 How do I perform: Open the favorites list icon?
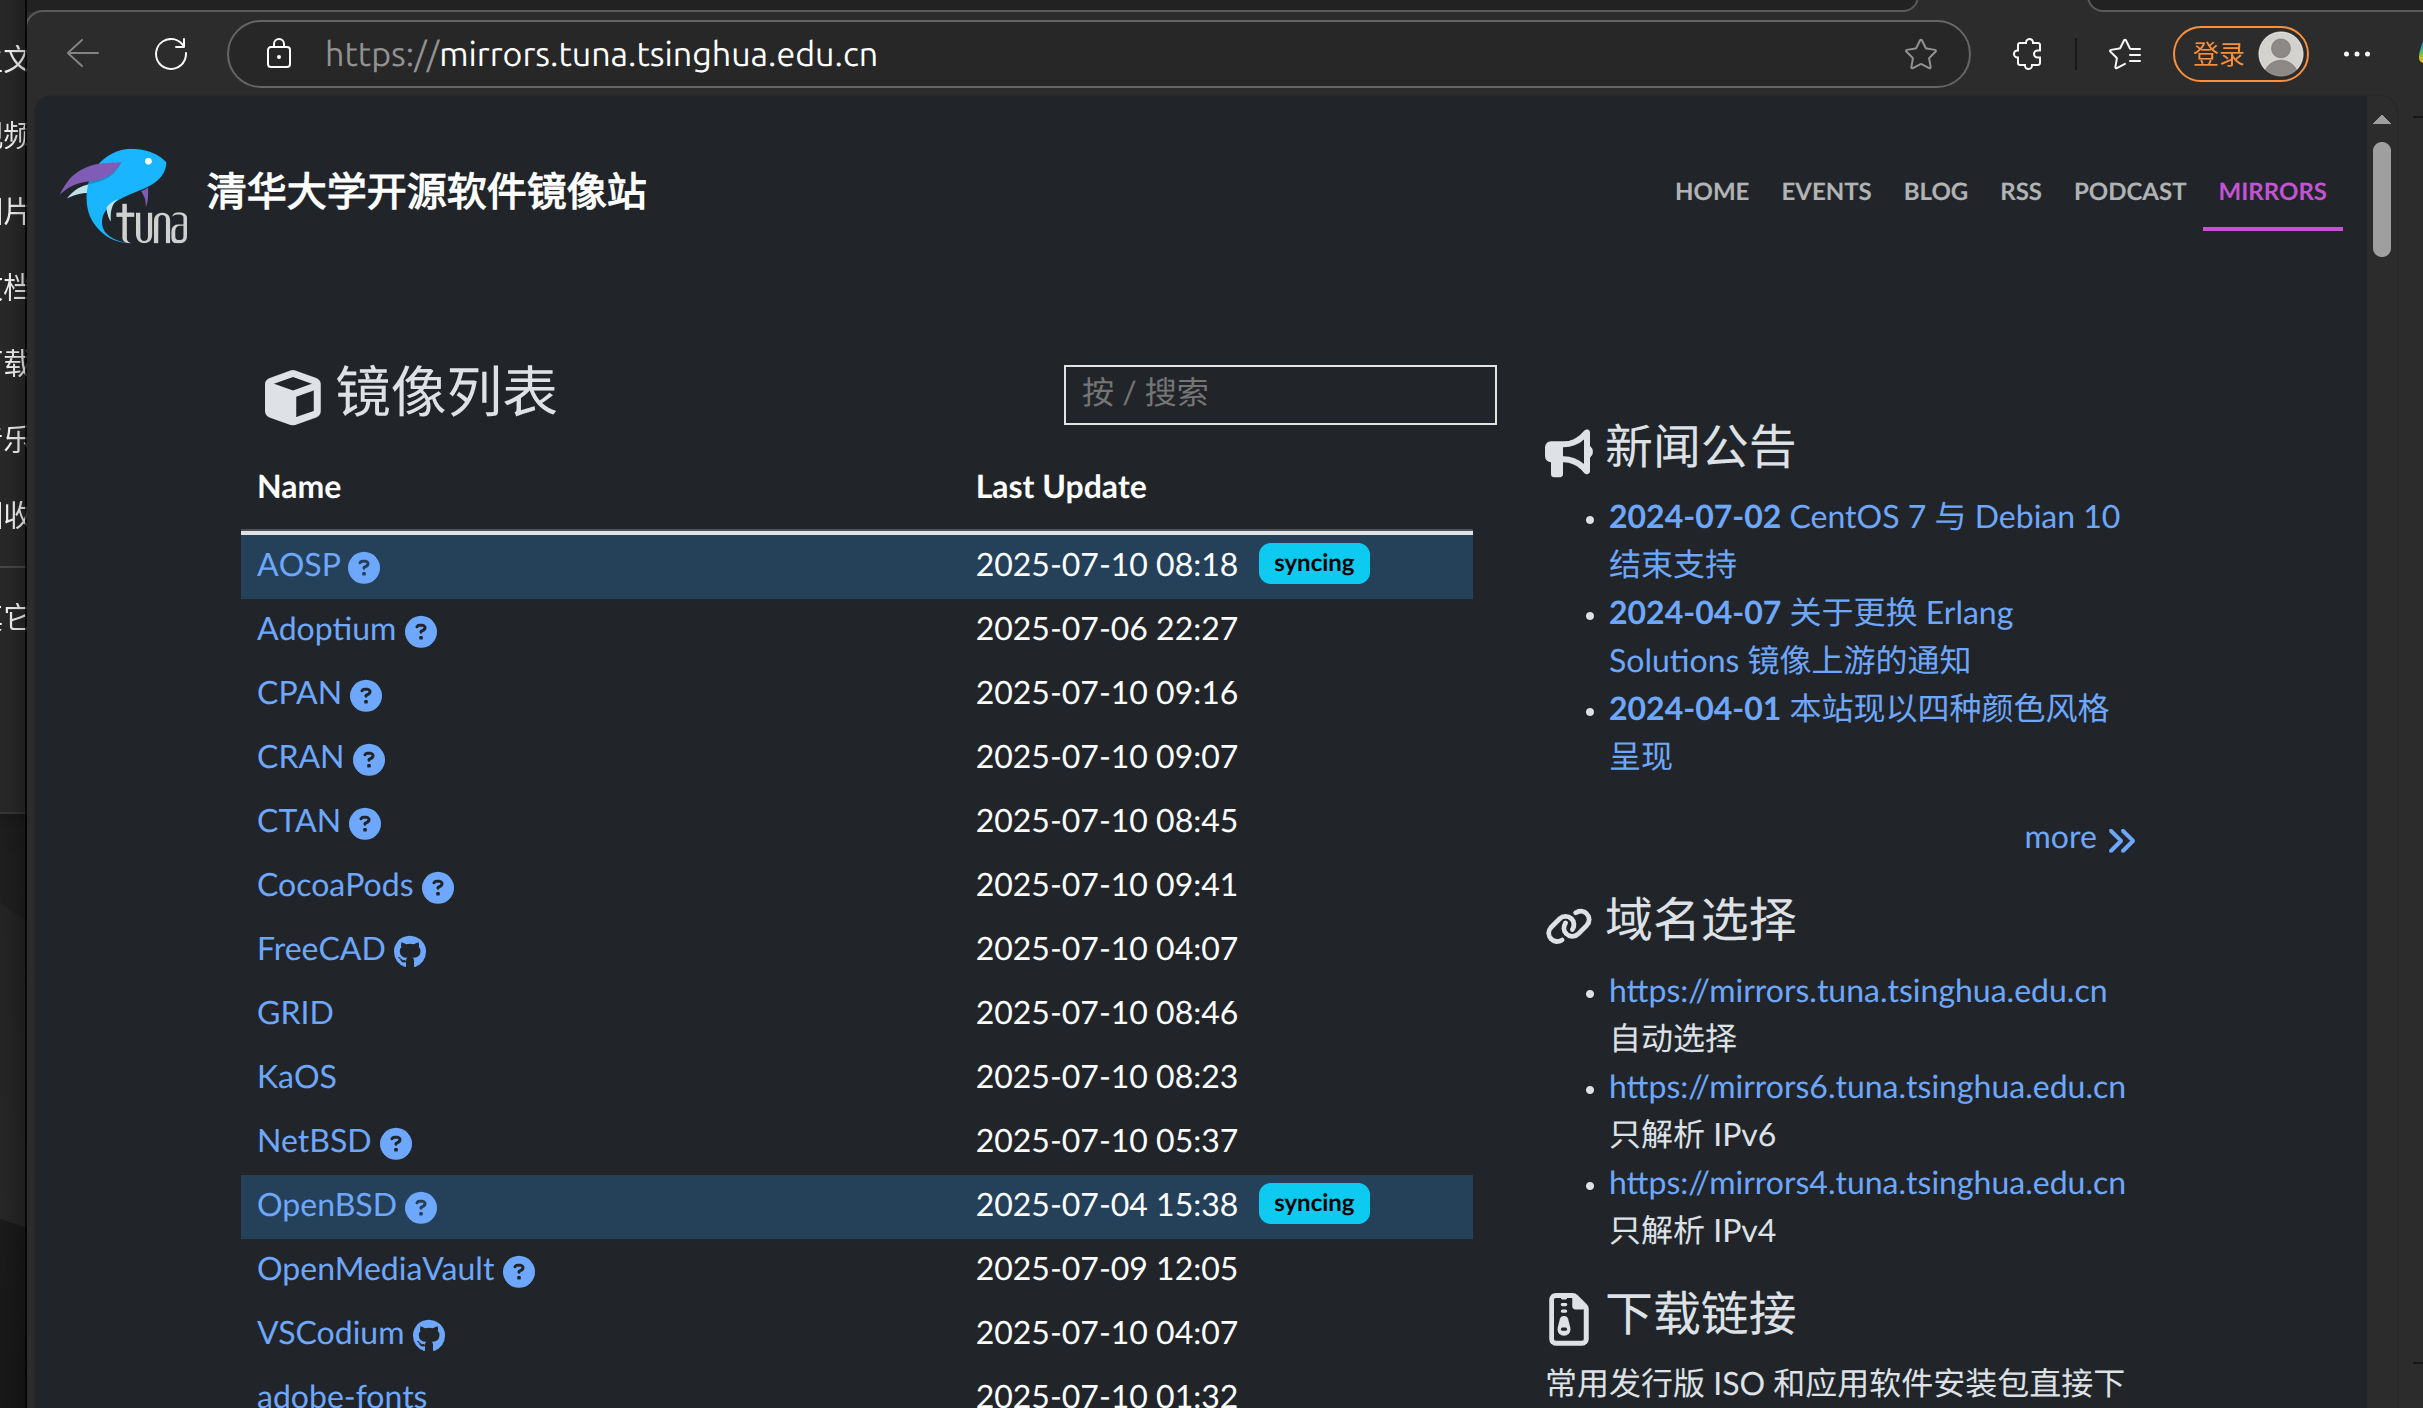2125,54
